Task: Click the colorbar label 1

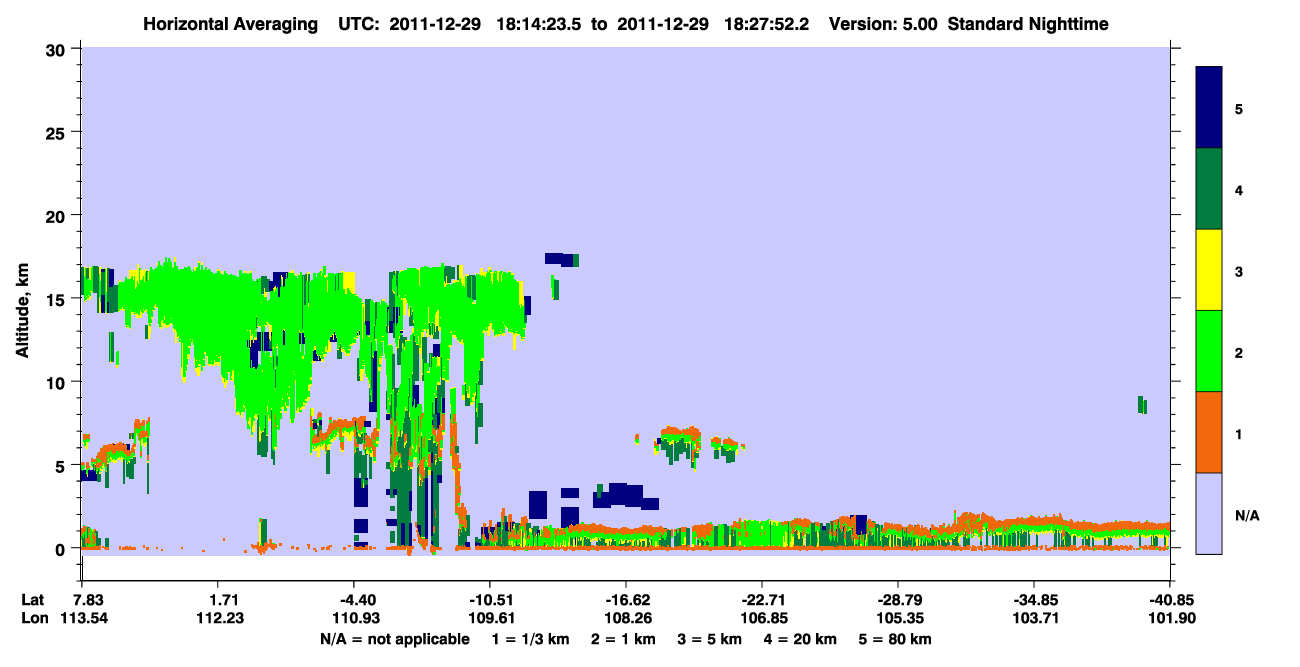Action: (1239, 433)
